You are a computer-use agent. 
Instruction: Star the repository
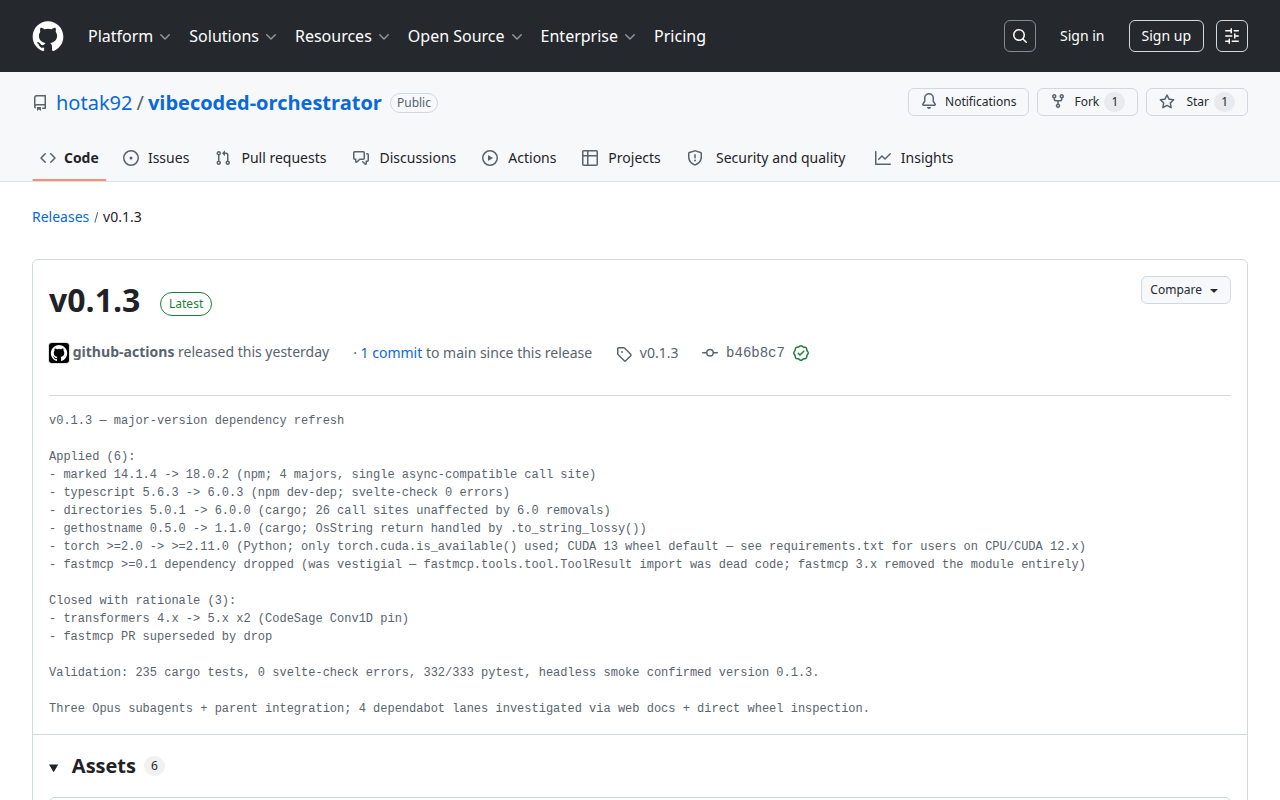[1197, 102]
